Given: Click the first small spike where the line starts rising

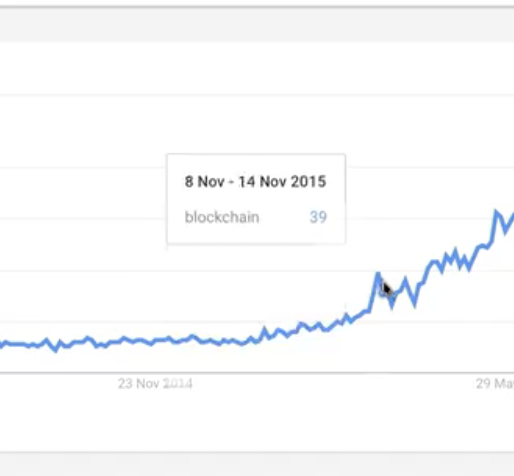Looking at the screenshot, I should 265,329.
